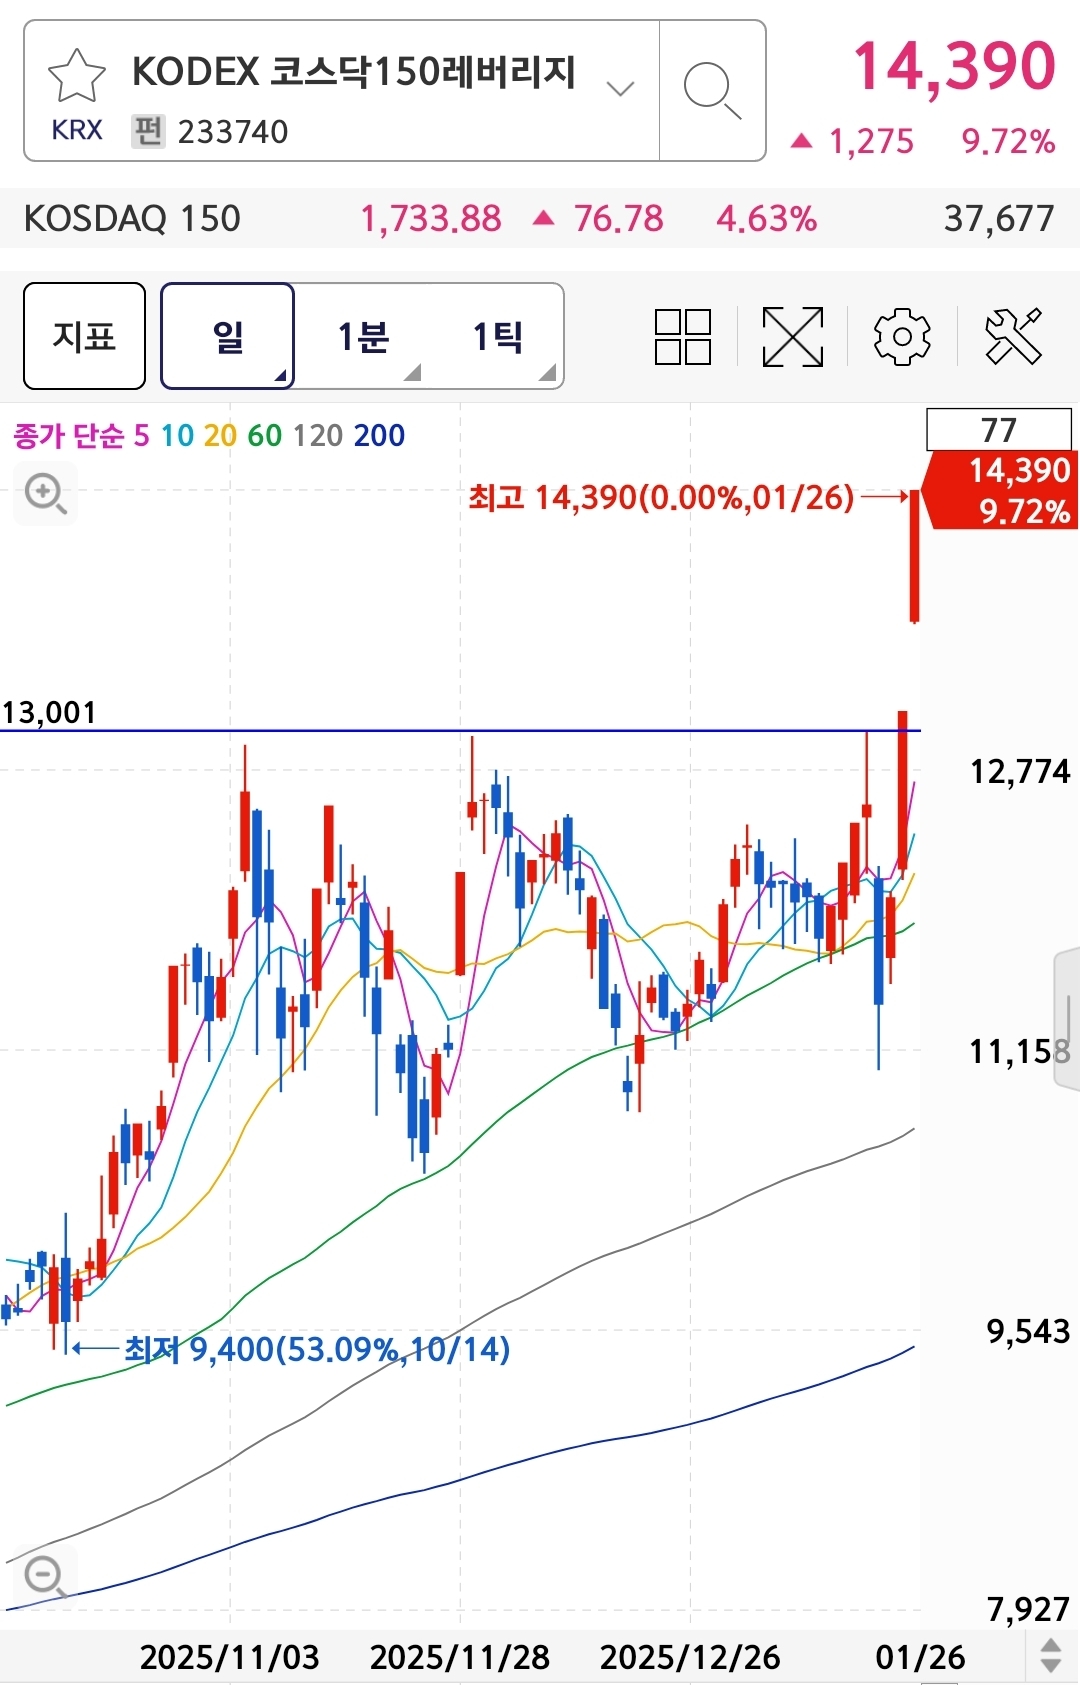1080x1685 pixels.
Task: Open the chart drawing tools icon
Action: pyautogui.click(x=1013, y=336)
